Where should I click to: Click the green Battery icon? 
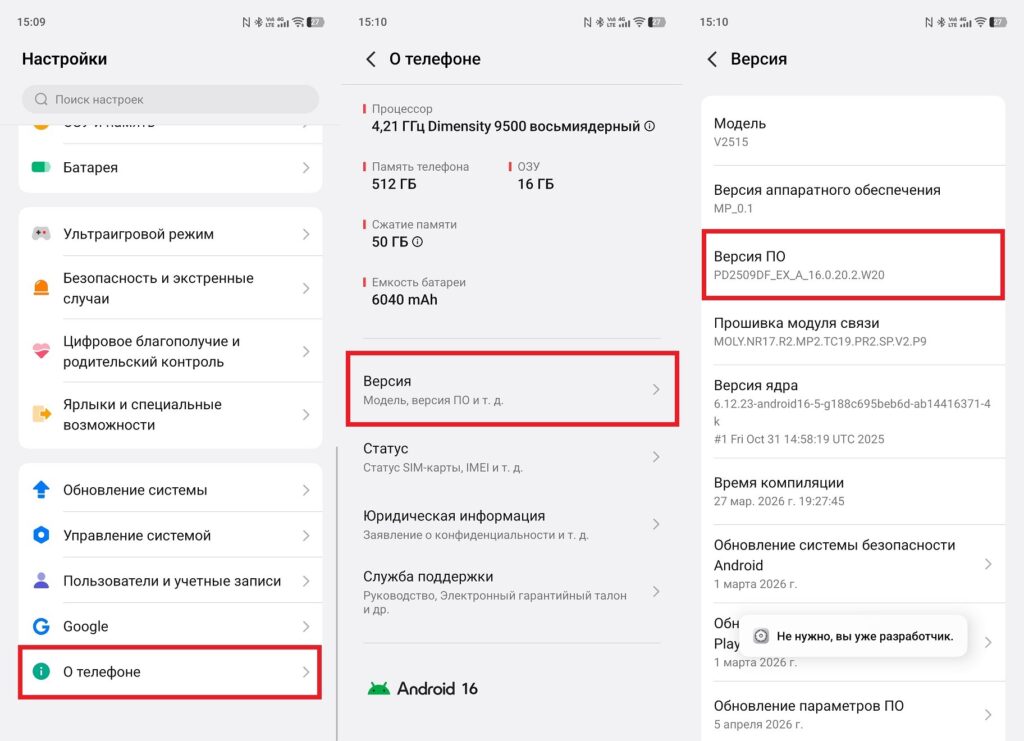tap(41, 167)
